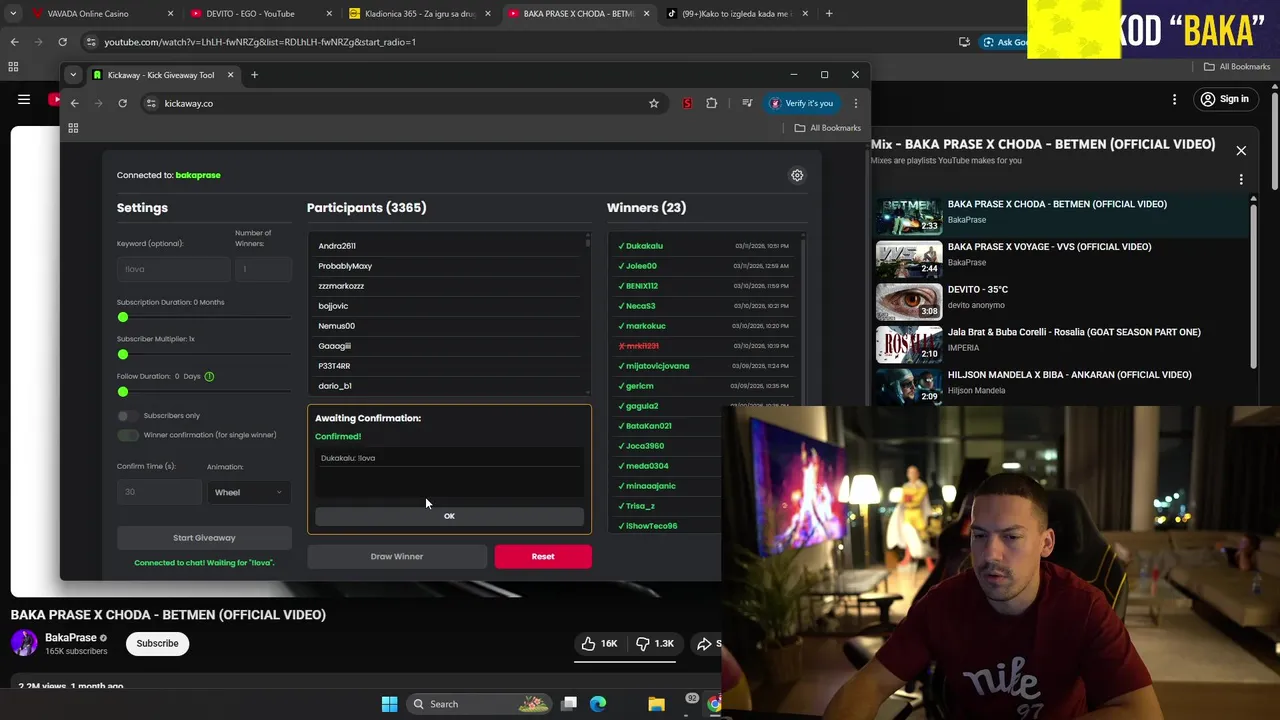Click the Draw Winner button
This screenshot has height=720, width=1280.
[397, 556]
